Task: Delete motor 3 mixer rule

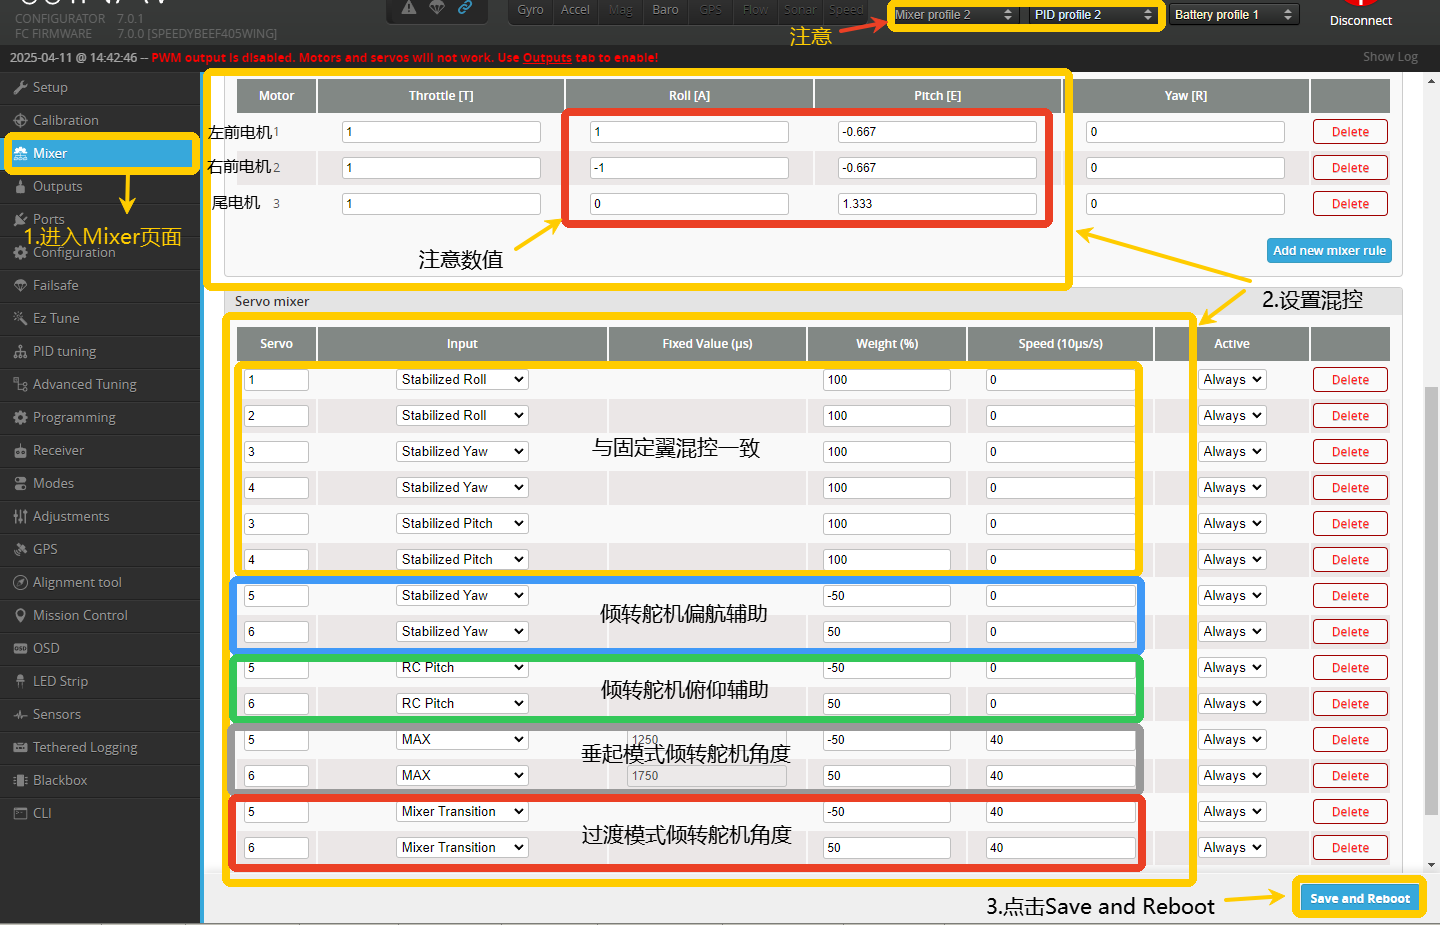Action: [1350, 204]
